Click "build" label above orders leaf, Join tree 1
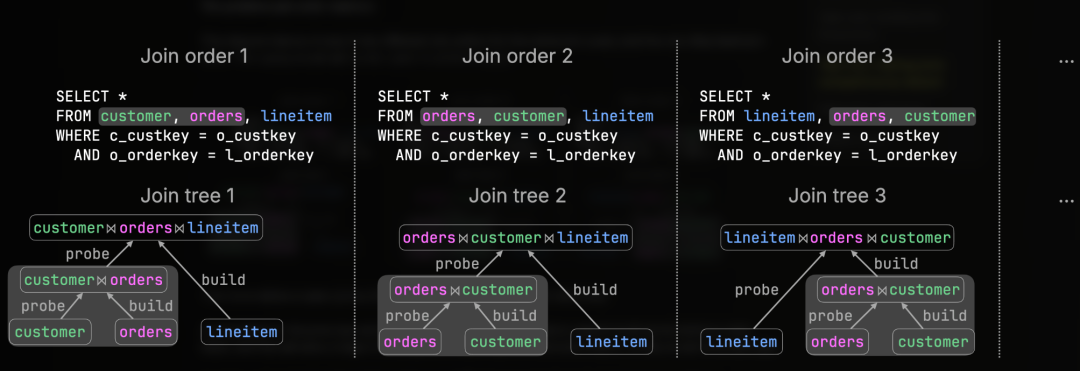1080x371 pixels. coord(152,306)
